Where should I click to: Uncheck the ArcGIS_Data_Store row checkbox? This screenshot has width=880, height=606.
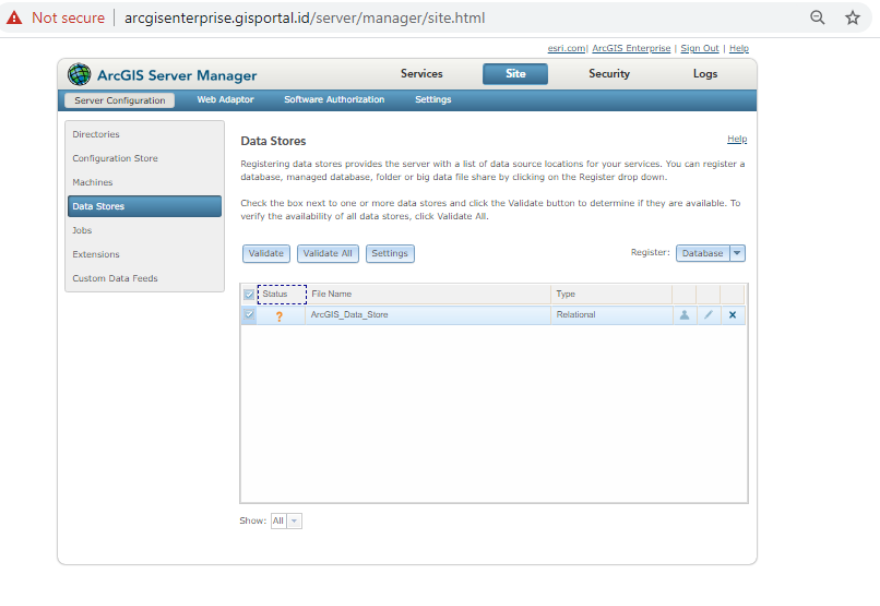249,314
